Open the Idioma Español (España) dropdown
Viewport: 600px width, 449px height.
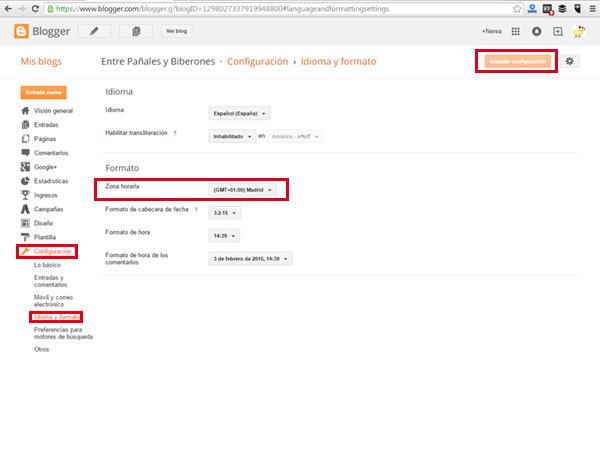coord(239,113)
